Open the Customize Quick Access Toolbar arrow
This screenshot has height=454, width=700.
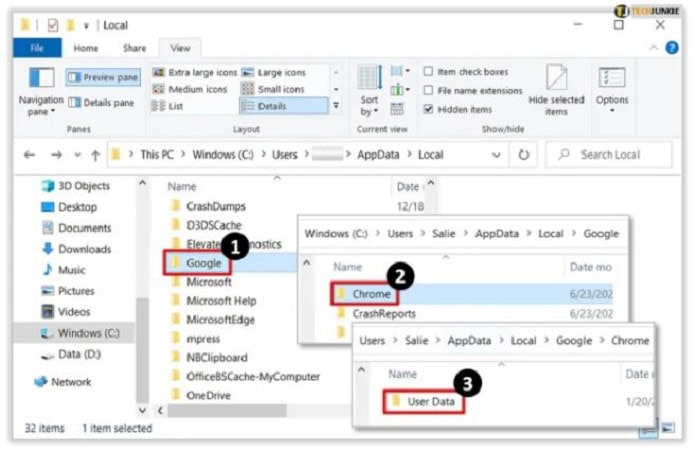point(86,26)
